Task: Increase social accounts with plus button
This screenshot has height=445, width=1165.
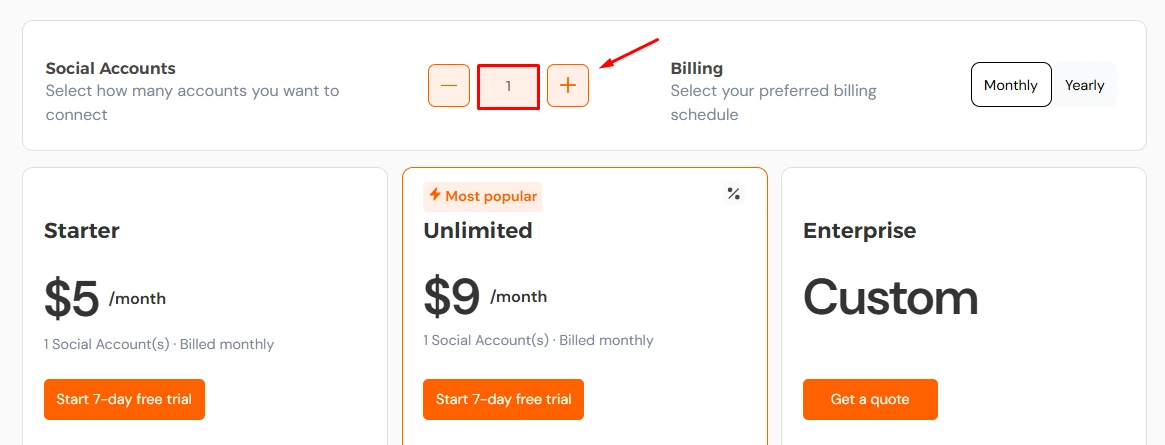Action: click(x=568, y=85)
